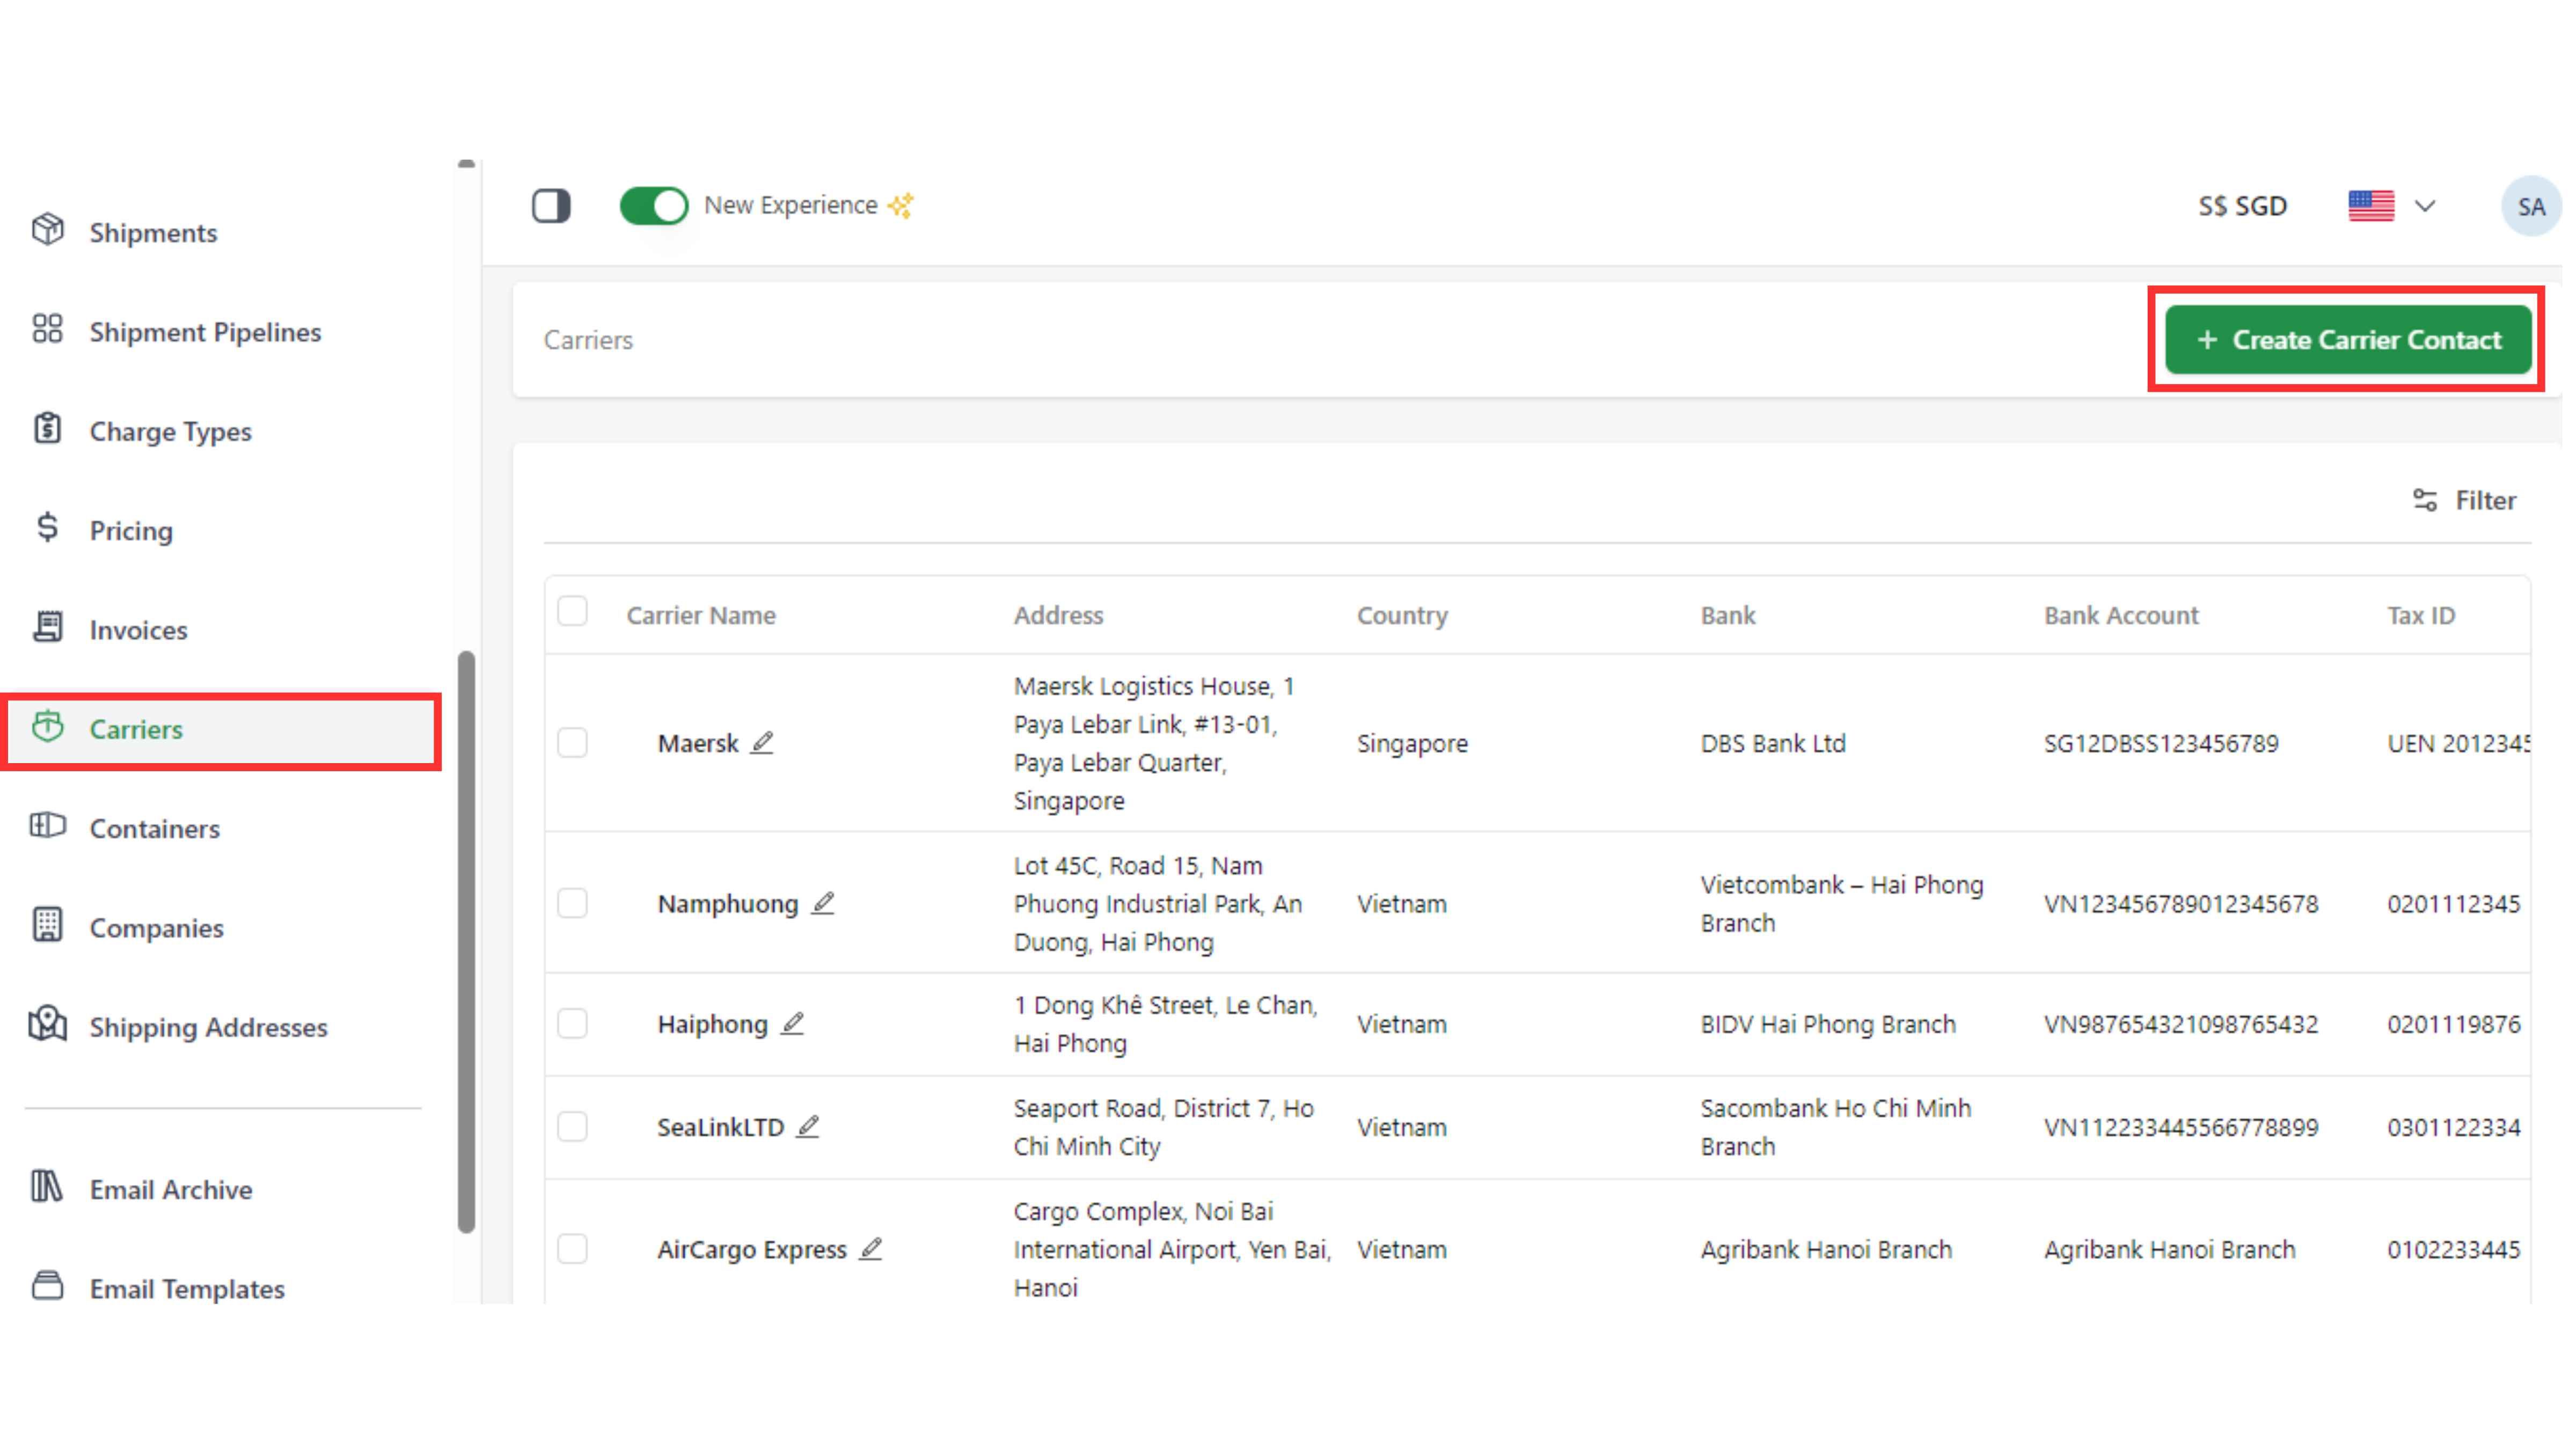Click the pencil icon next to AirCargo Express
The height and width of the screenshot is (1449, 2576).
(x=871, y=1248)
